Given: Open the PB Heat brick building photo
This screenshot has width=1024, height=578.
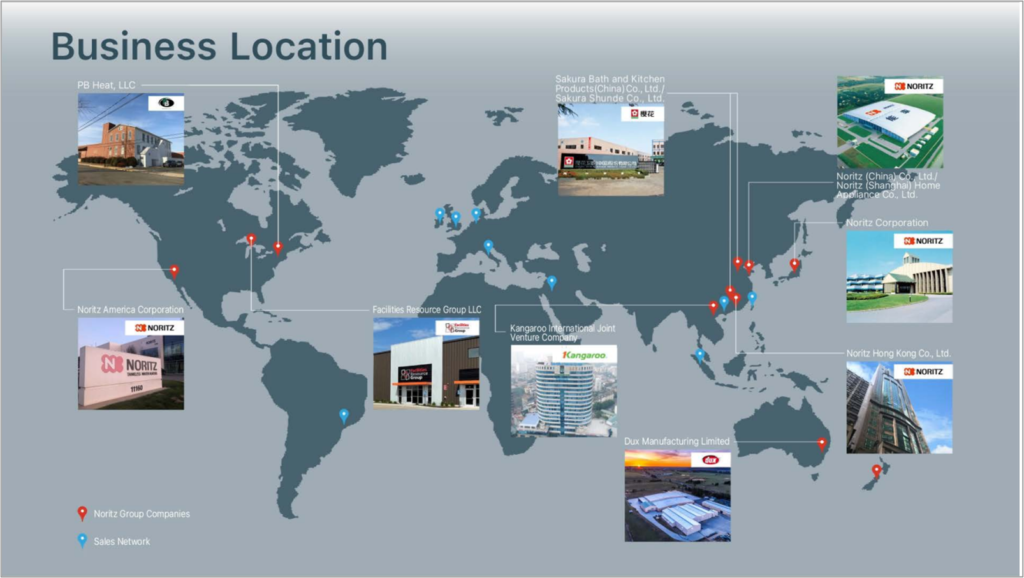Looking at the screenshot, I should tap(131, 139).
